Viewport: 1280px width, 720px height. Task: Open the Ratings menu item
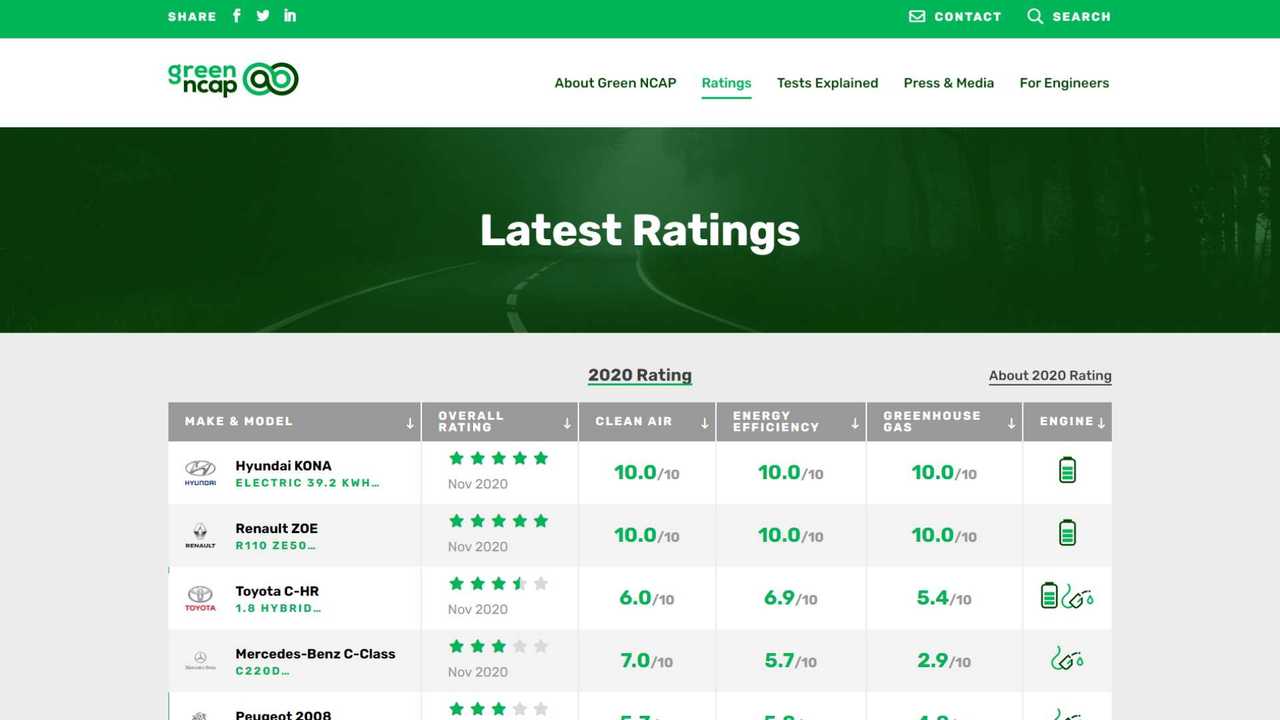tap(727, 83)
